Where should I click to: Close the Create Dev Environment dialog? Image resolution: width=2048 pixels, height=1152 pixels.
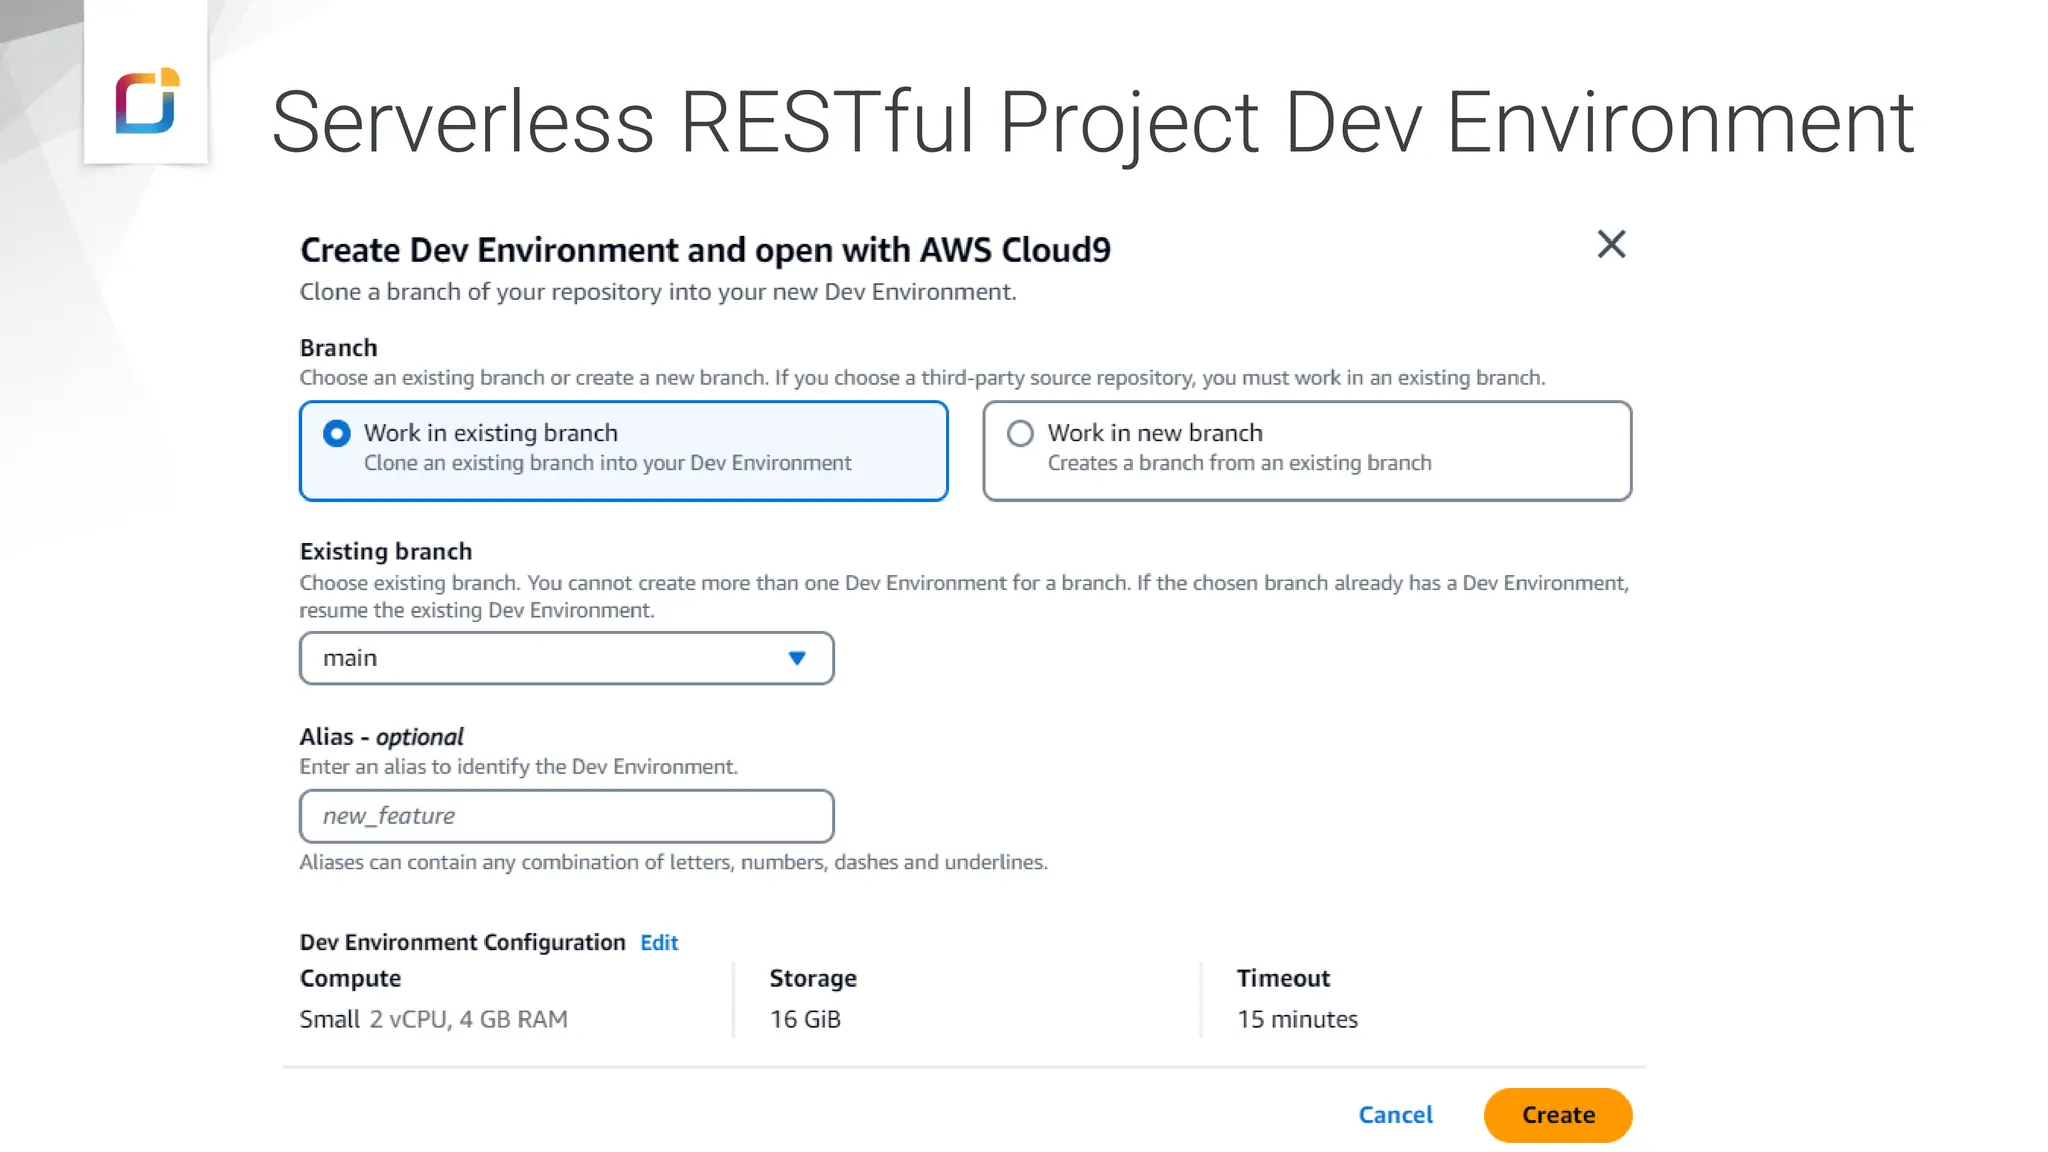[1610, 244]
